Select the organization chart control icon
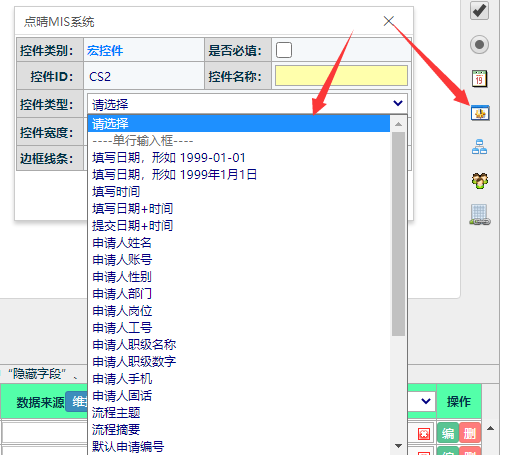The image size is (507, 455). (479, 147)
